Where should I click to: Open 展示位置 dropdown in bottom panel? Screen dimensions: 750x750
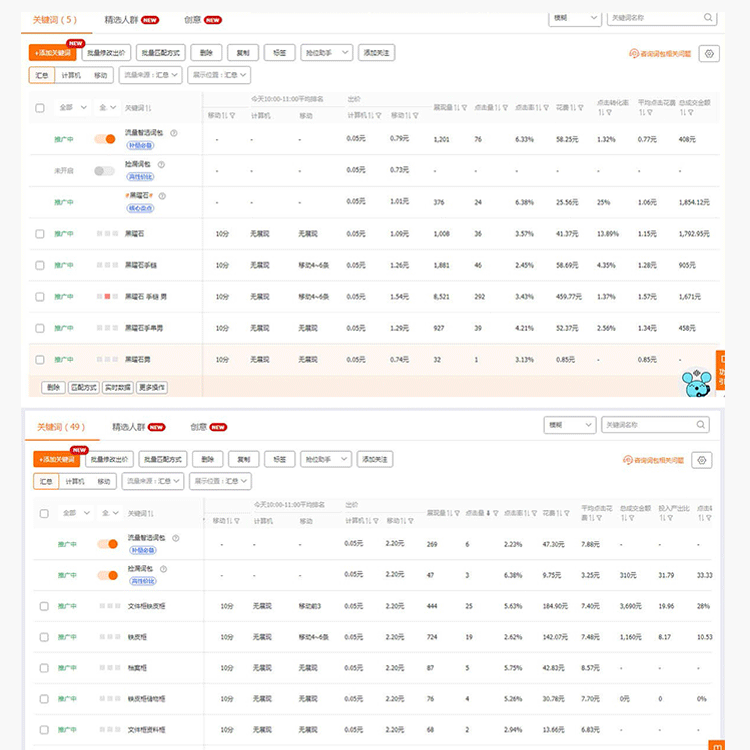(x=221, y=481)
